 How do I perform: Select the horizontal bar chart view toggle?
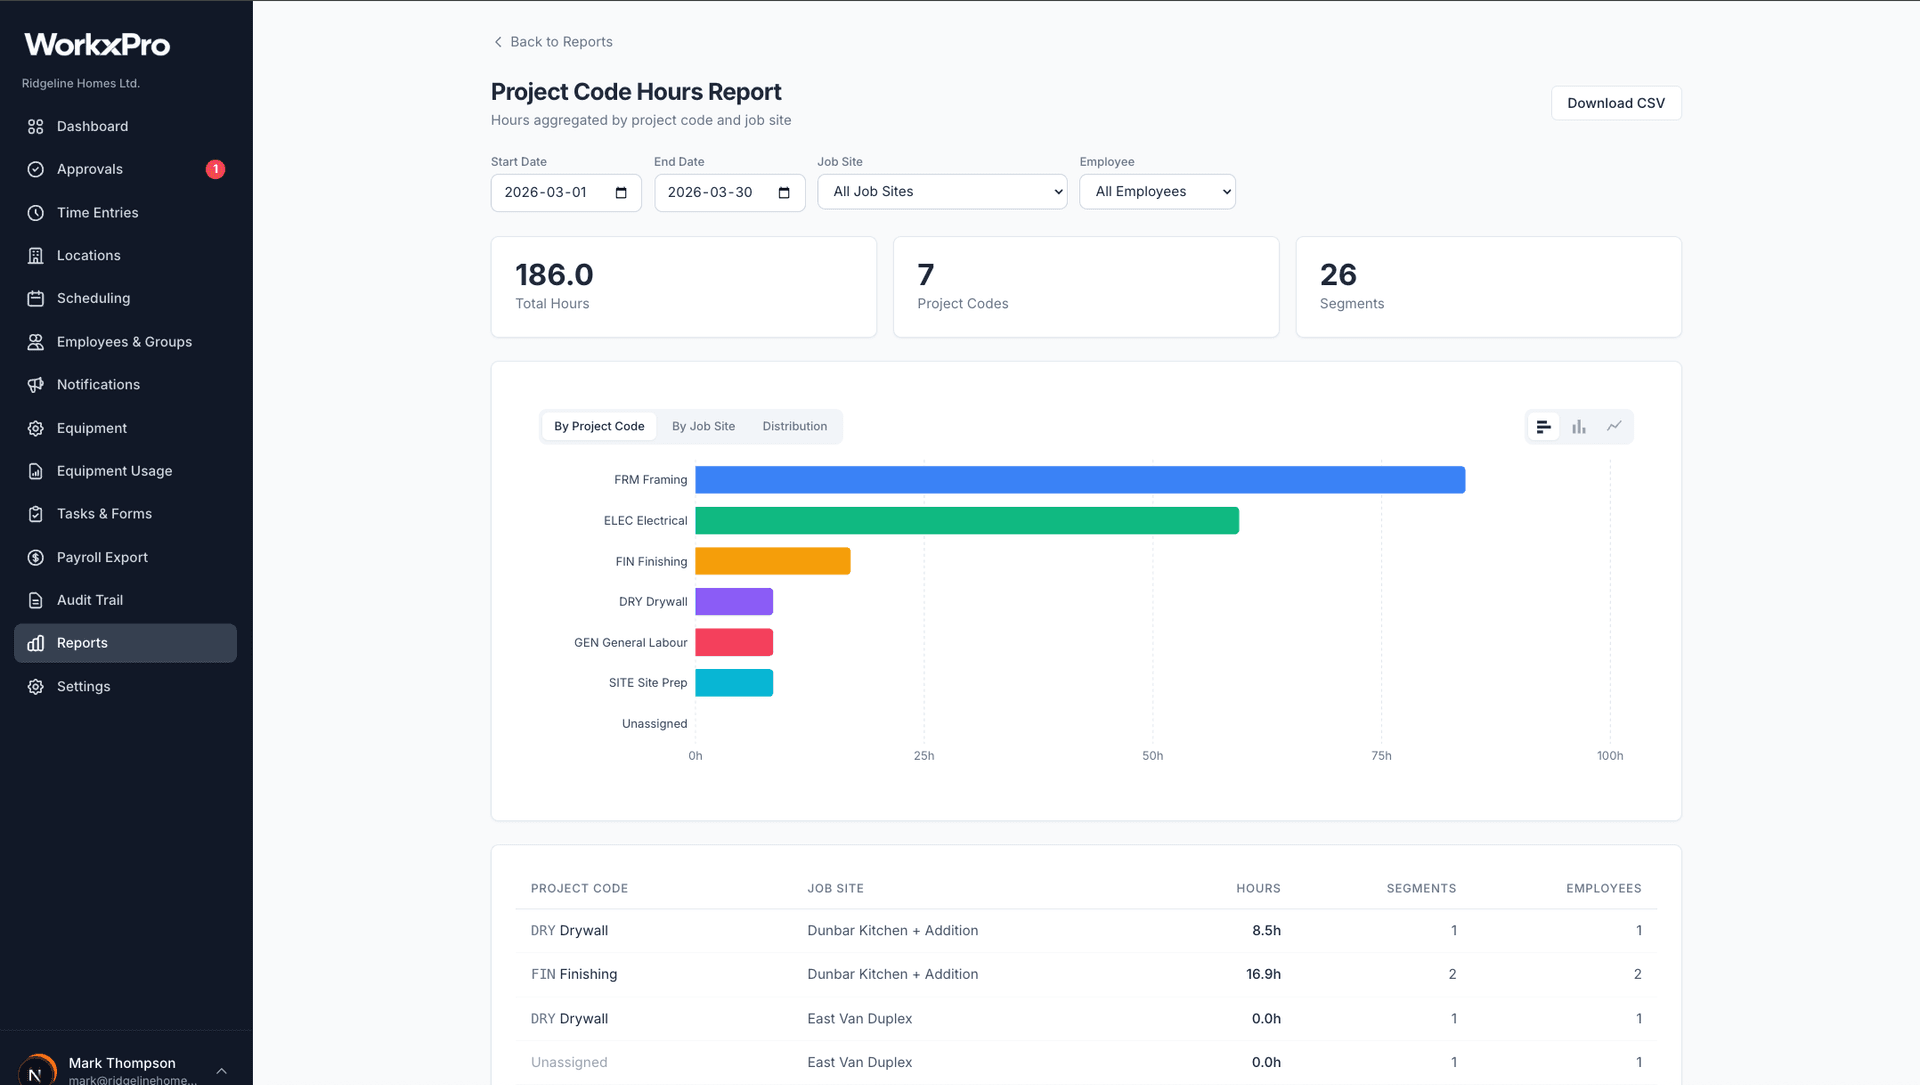pyautogui.click(x=1543, y=426)
